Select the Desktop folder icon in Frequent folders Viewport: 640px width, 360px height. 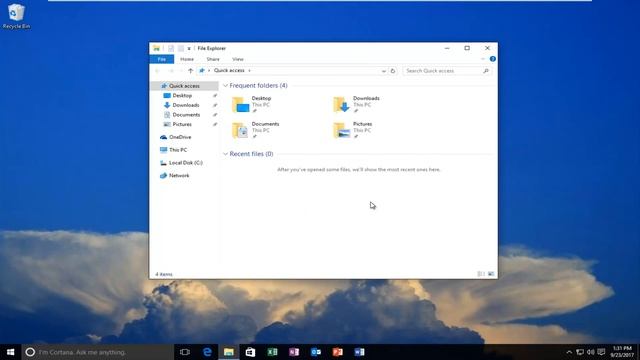click(x=240, y=104)
